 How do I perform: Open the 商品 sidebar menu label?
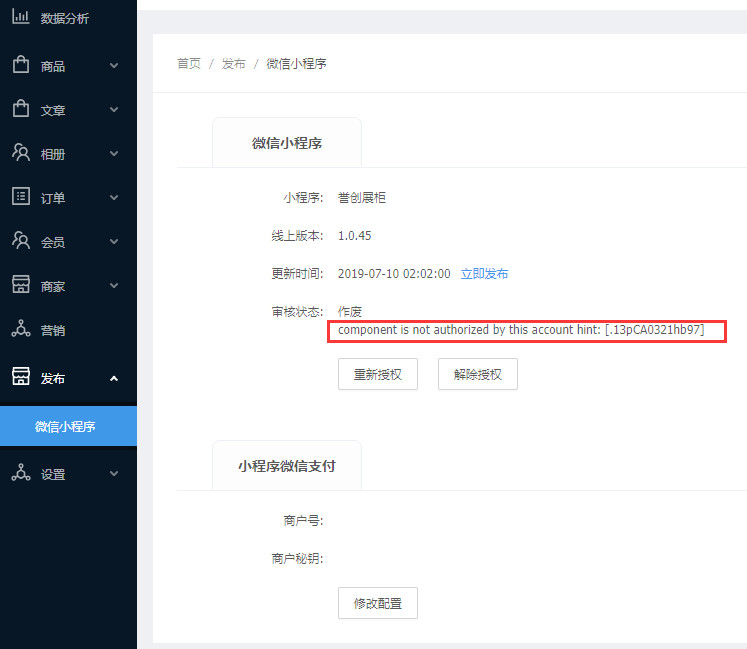coord(52,66)
